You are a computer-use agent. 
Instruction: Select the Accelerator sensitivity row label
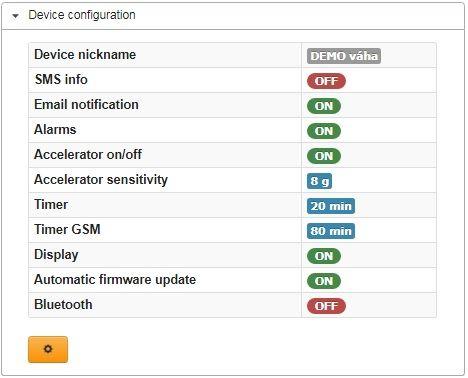point(101,180)
